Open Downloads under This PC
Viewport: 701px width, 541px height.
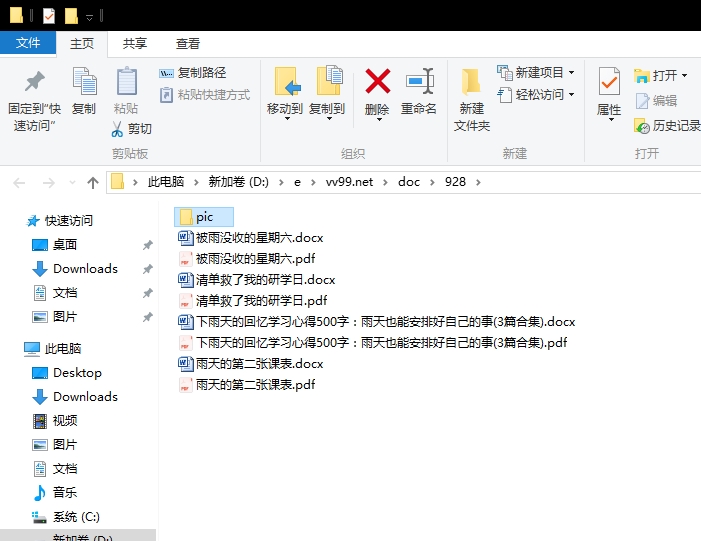pyautogui.click(x=75, y=397)
